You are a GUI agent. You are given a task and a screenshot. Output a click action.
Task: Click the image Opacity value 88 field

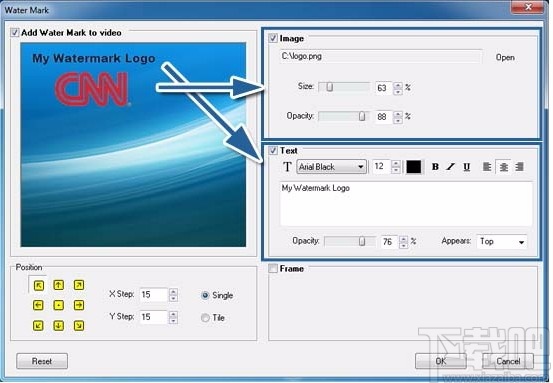point(384,117)
